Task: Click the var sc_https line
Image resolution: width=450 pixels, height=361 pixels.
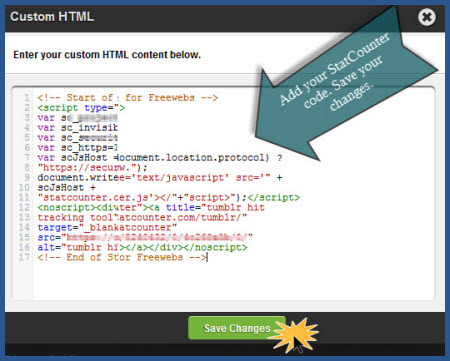Action: point(77,148)
